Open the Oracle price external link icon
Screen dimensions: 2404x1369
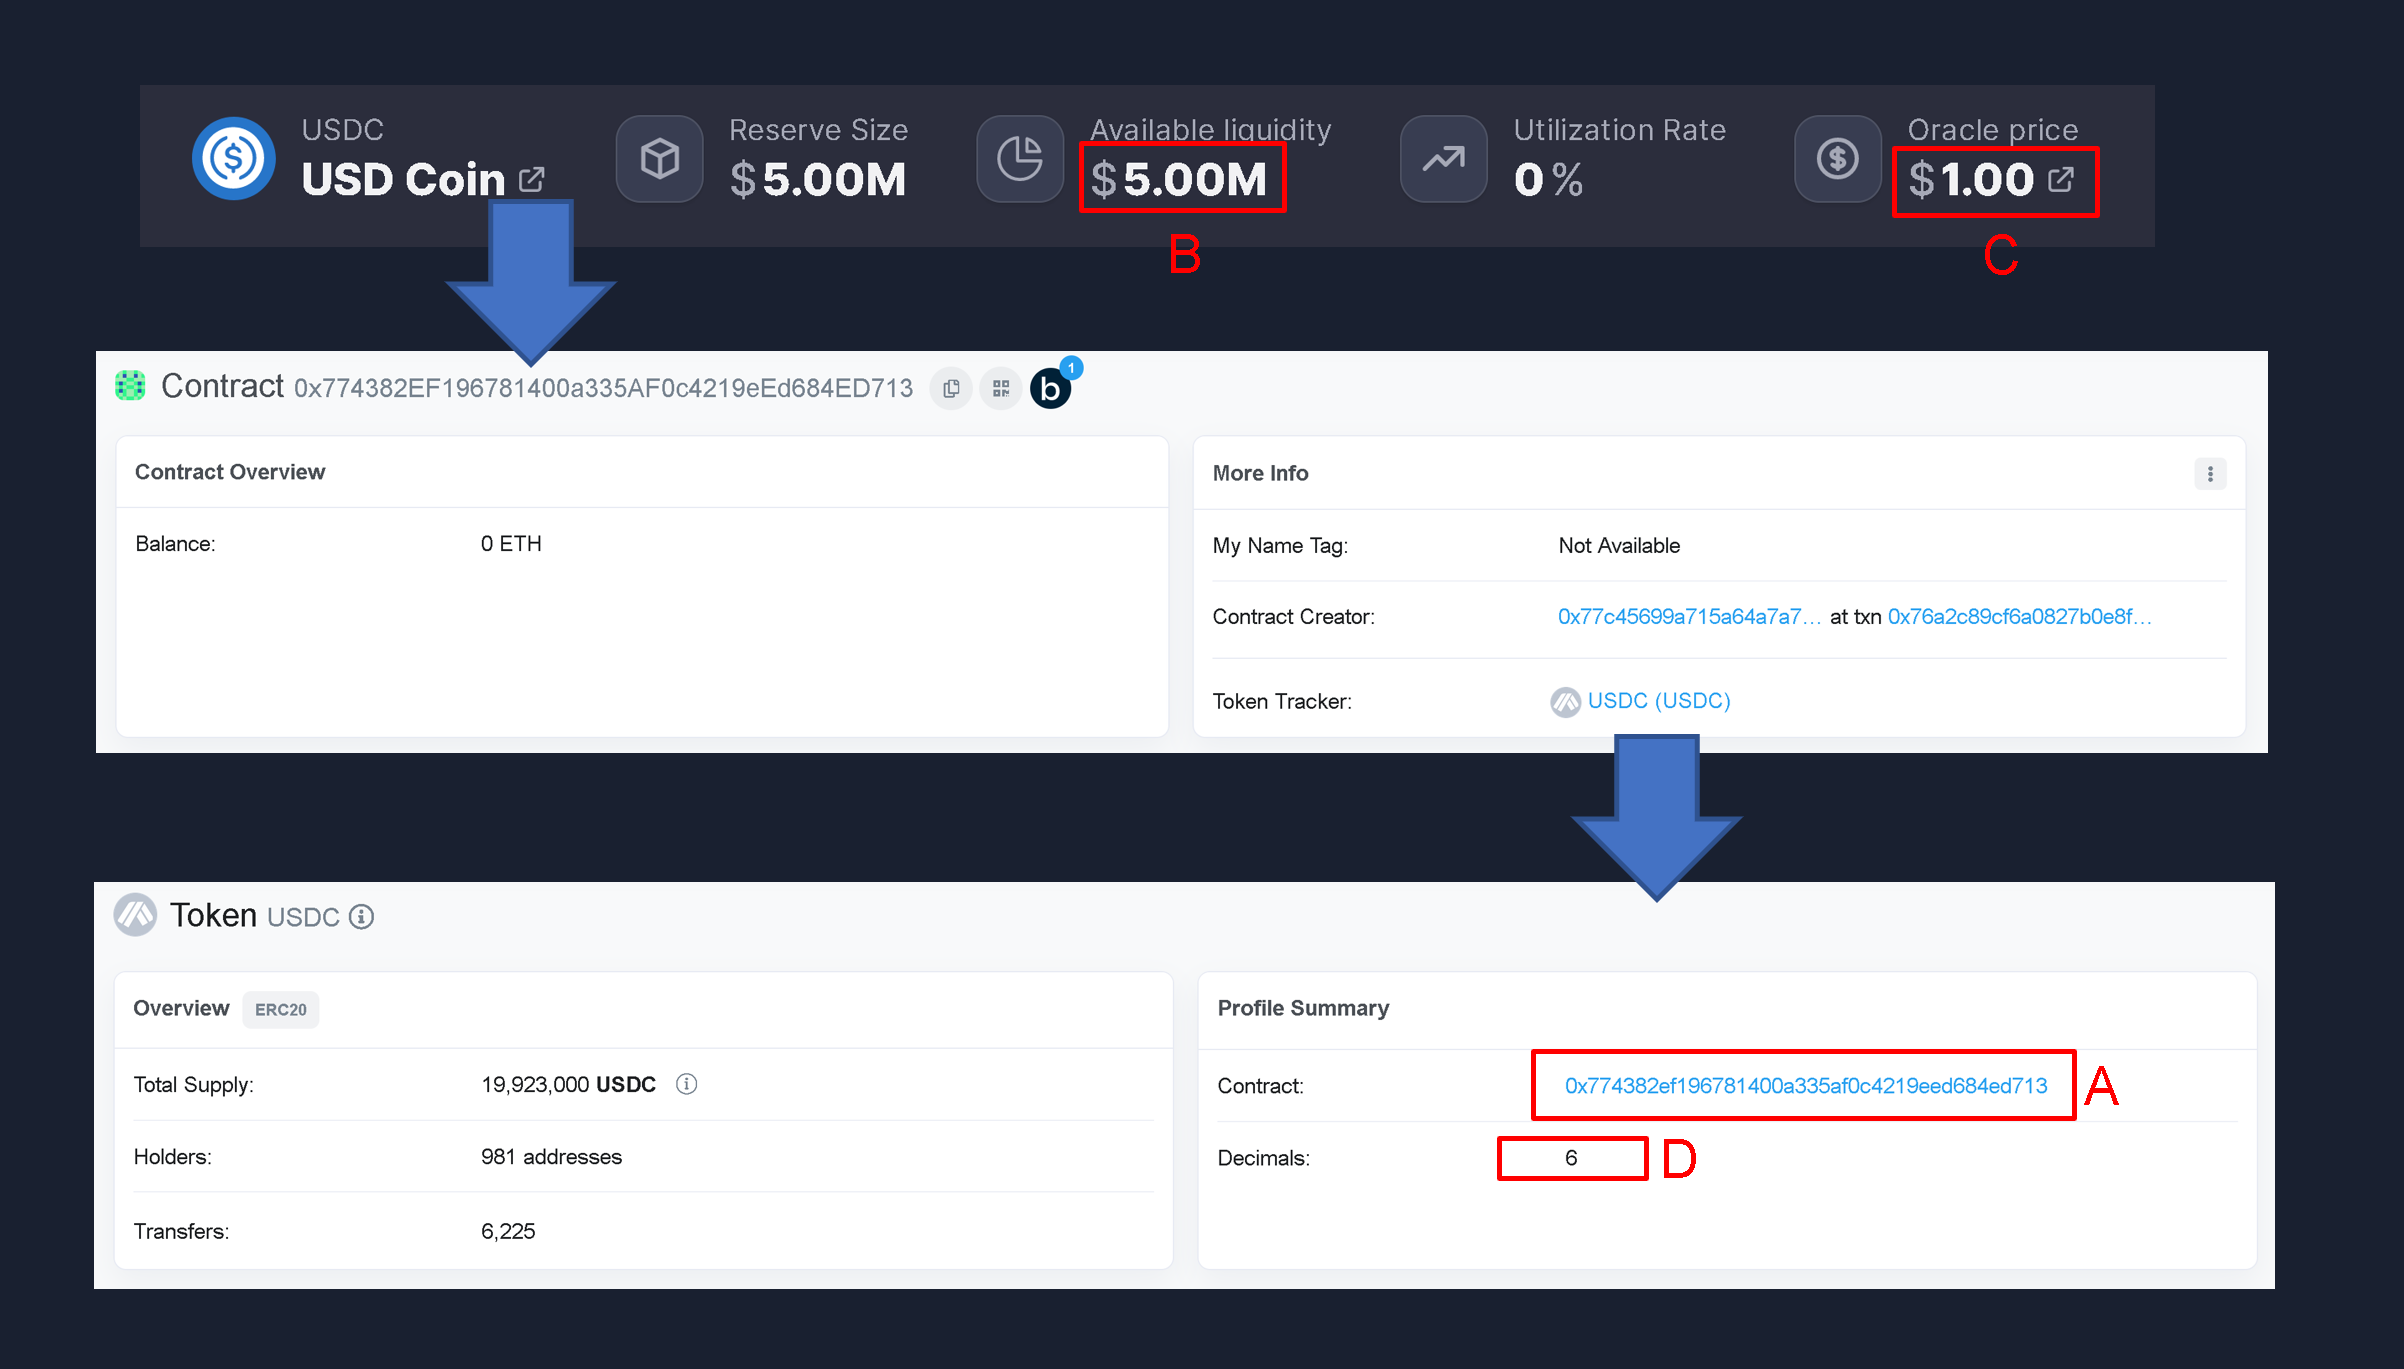tap(2061, 180)
